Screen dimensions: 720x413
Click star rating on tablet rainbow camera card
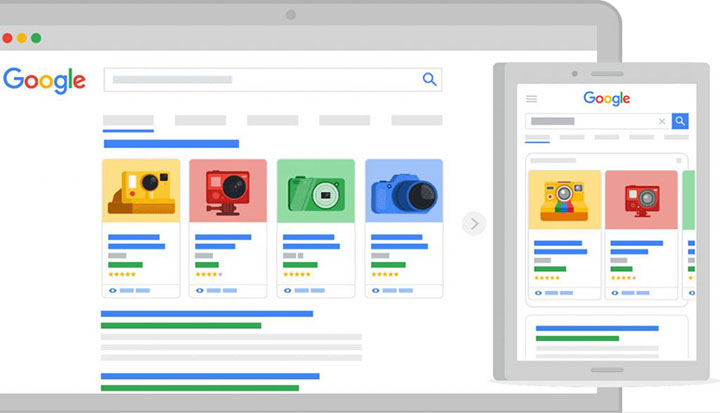point(547,278)
